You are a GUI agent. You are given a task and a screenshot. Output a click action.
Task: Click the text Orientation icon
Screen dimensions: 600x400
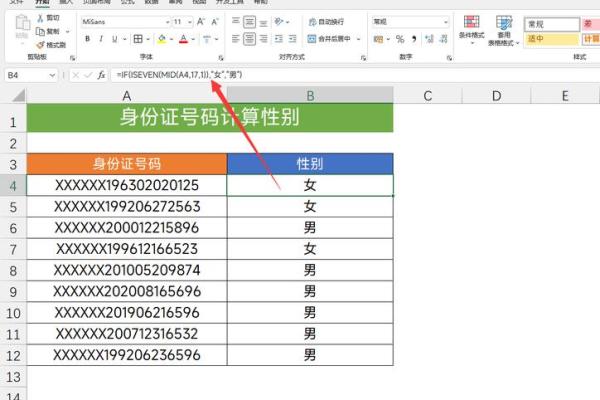pos(279,22)
